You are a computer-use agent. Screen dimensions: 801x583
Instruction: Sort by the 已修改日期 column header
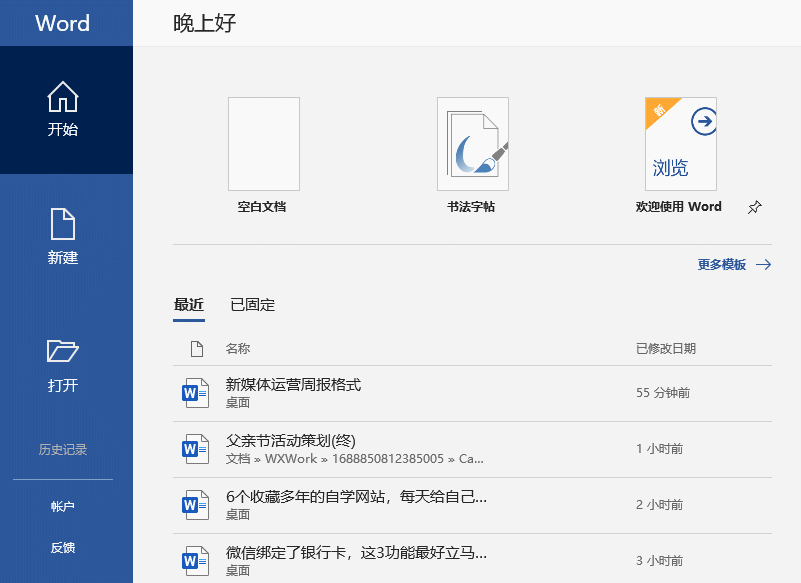666,349
